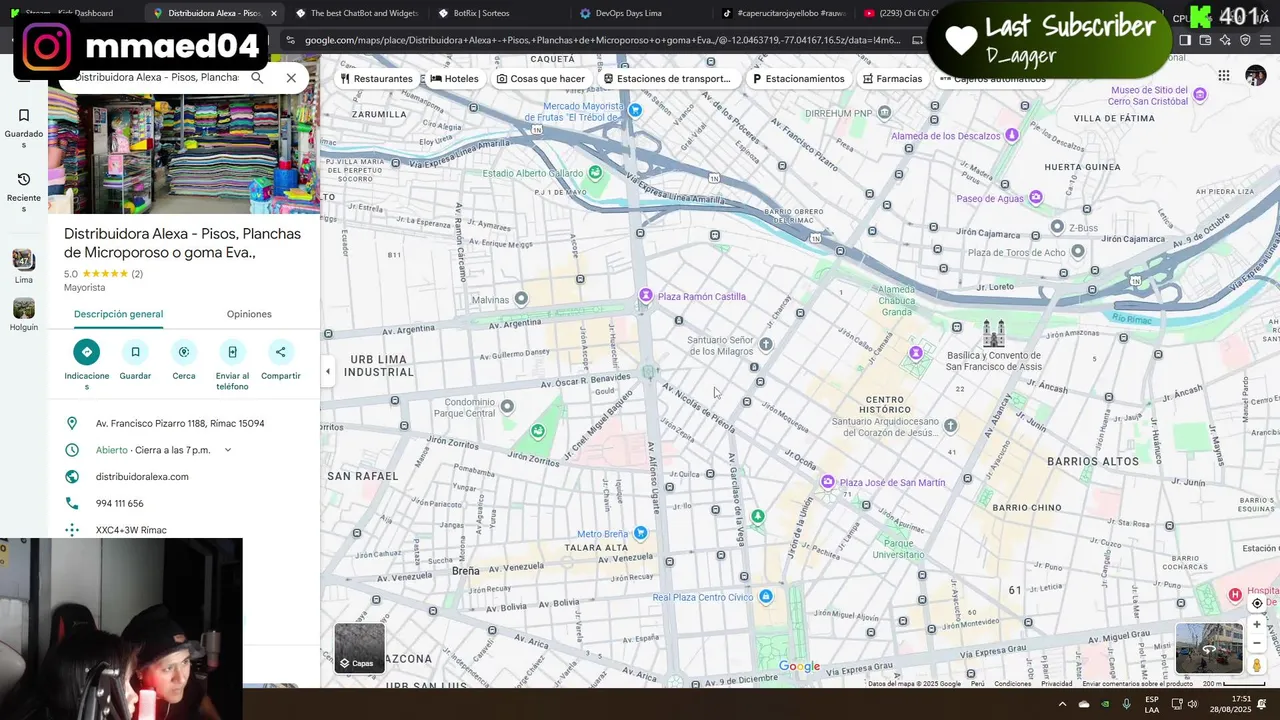Select the Farmacias chip
1280x720 pixels.
click(x=891, y=79)
